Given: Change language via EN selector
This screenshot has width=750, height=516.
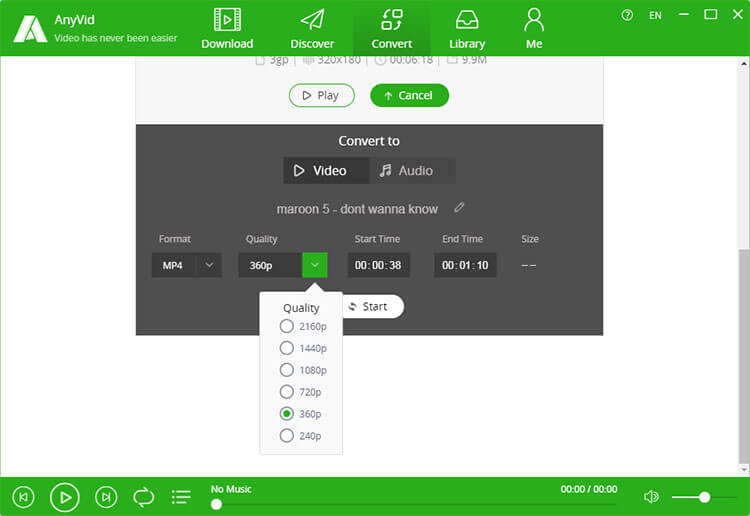Looking at the screenshot, I should [655, 15].
